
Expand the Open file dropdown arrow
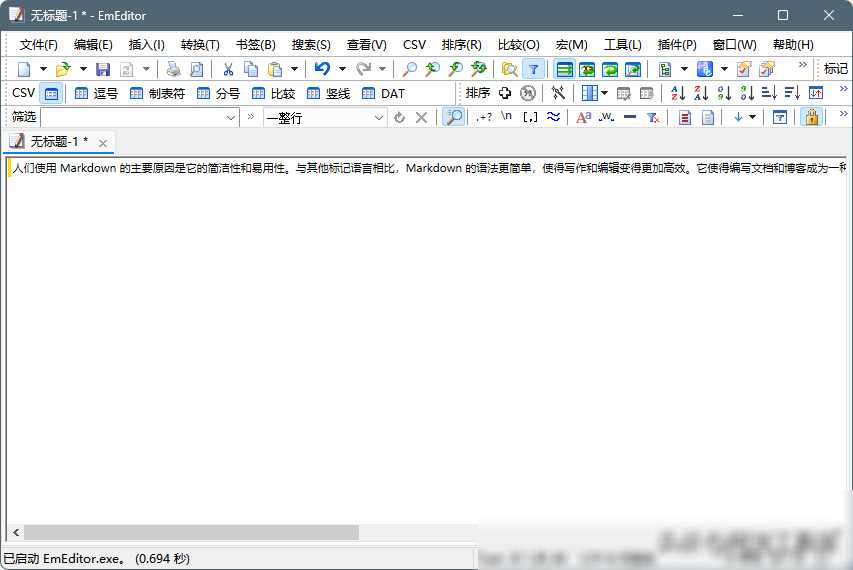83,69
